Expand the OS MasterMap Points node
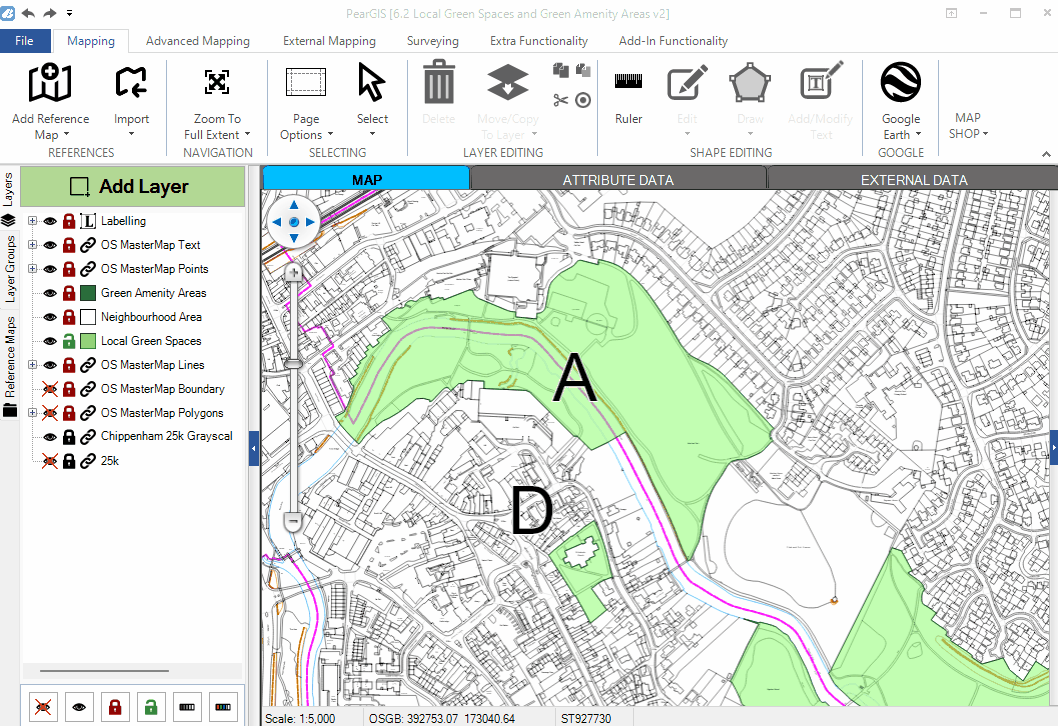 click(32, 269)
